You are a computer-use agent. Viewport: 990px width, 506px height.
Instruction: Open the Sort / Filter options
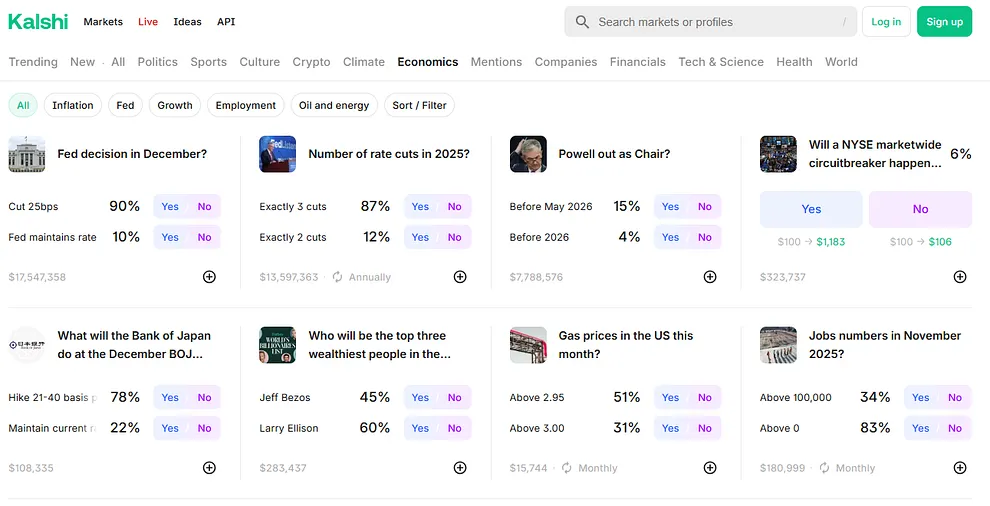click(419, 105)
